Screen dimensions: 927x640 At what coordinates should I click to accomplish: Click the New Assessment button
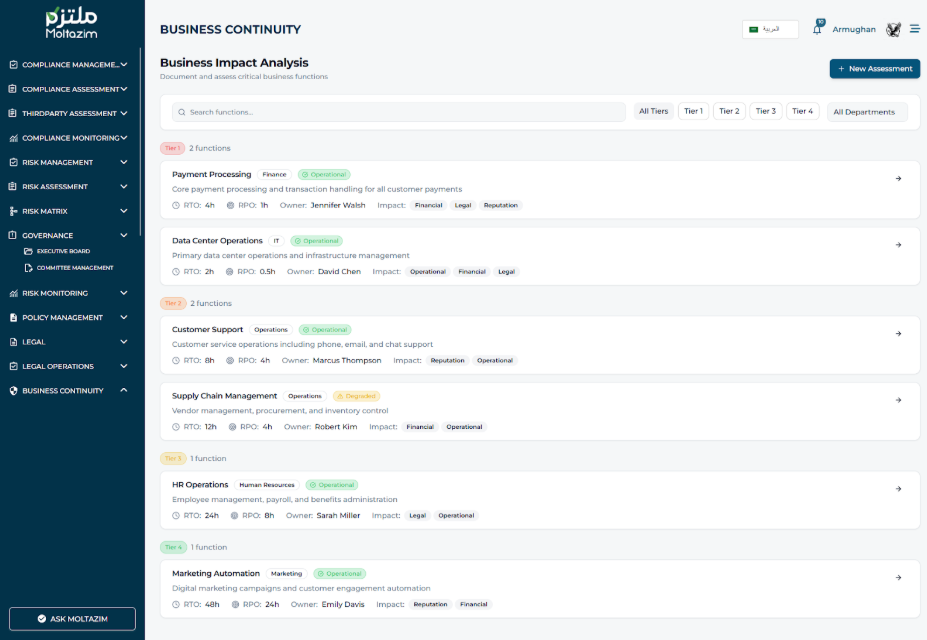pos(874,69)
